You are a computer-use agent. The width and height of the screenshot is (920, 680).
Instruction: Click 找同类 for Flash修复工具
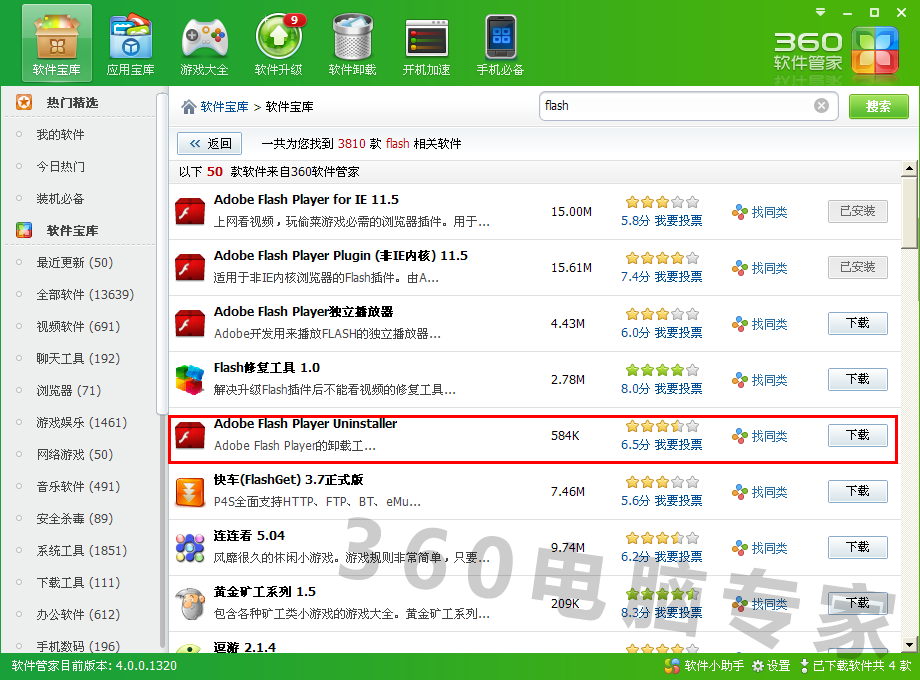pyautogui.click(x=759, y=380)
